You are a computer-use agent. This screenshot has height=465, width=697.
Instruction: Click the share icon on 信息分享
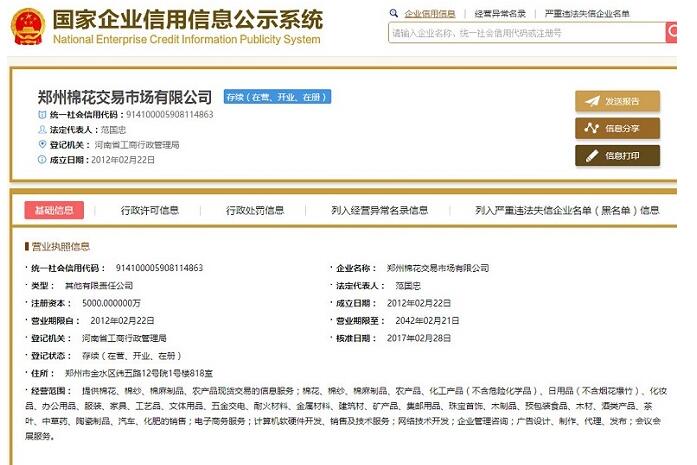(x=592, y=128)
